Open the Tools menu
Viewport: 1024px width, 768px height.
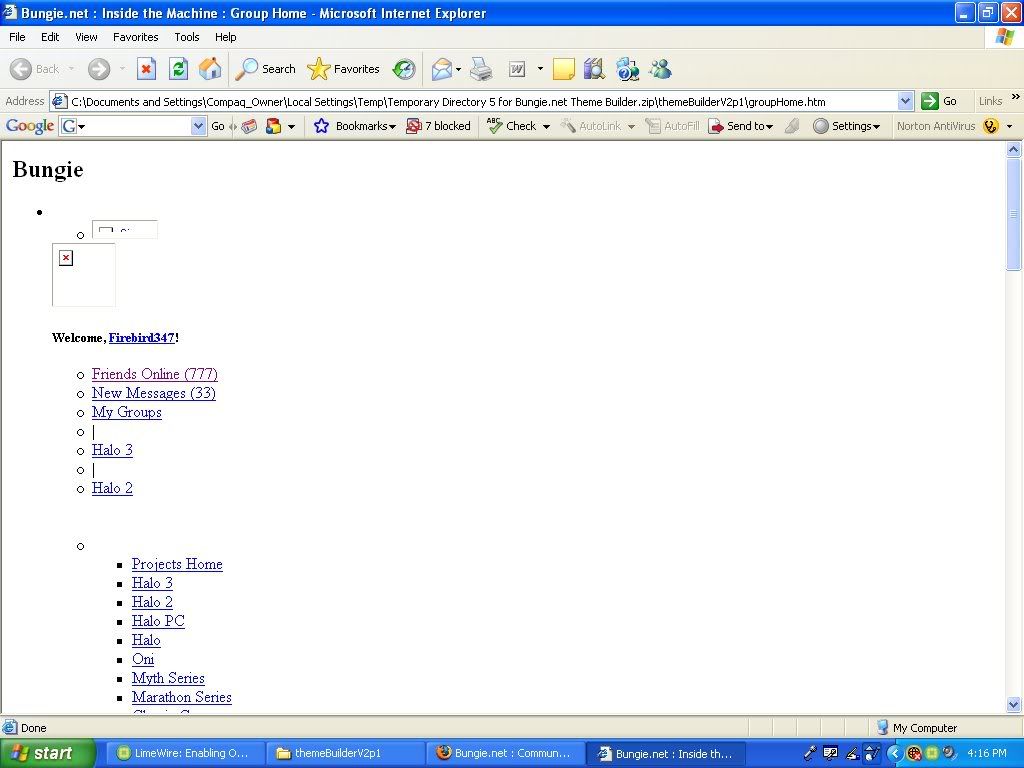tap(187, 37)
